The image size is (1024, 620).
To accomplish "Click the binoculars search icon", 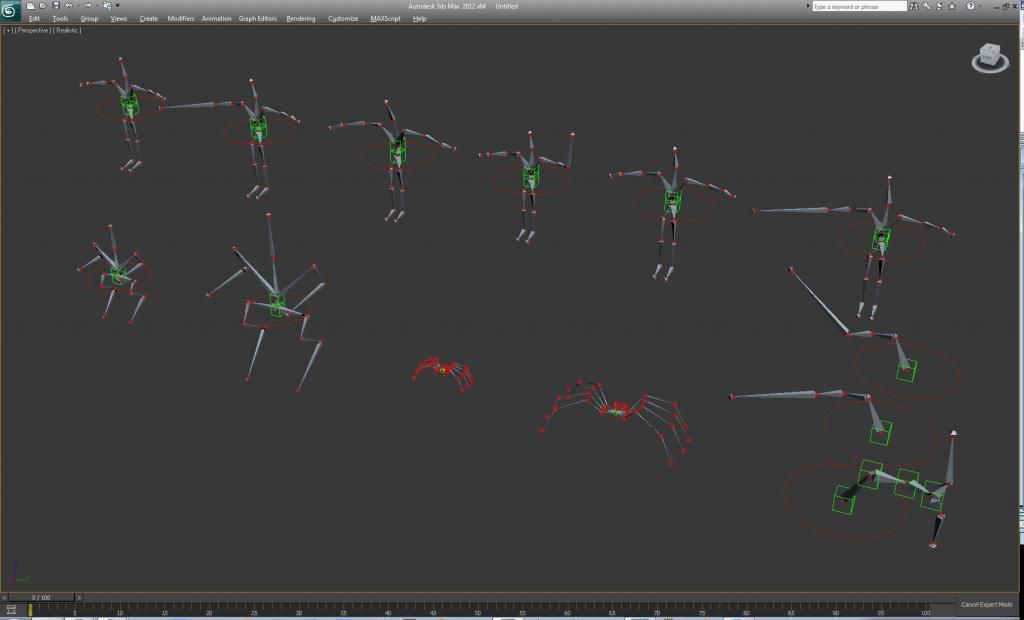I will 915,6.
